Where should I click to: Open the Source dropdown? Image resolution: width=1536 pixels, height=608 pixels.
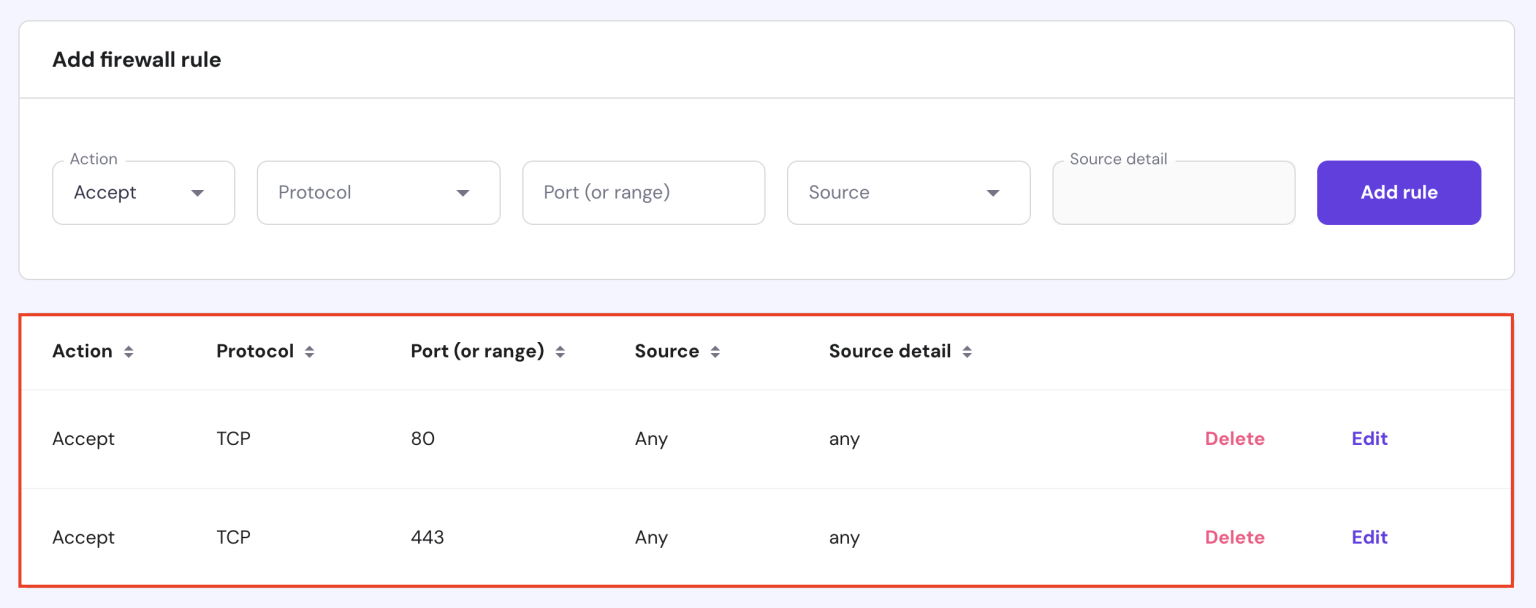908,192
